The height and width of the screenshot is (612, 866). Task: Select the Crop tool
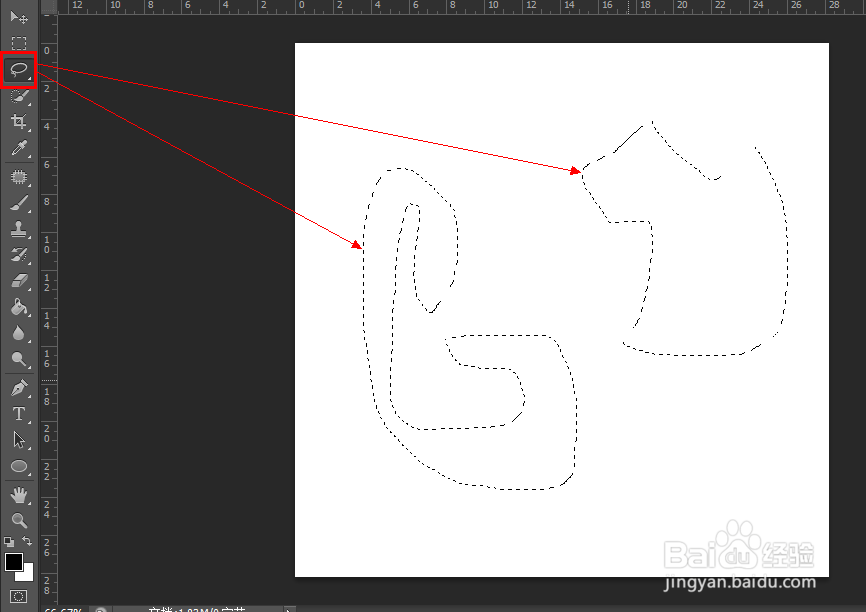(19, 122)
